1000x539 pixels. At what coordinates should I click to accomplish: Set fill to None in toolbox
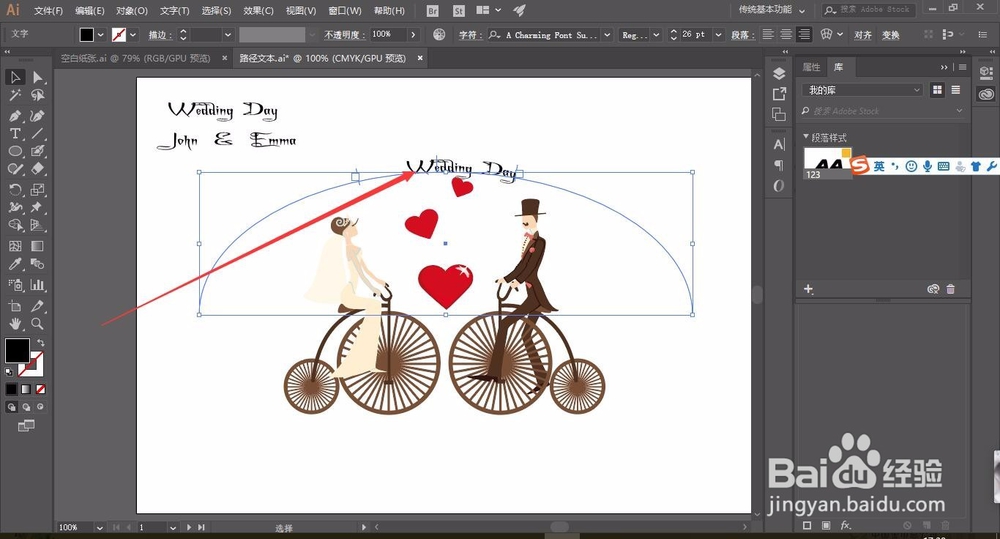41,389
